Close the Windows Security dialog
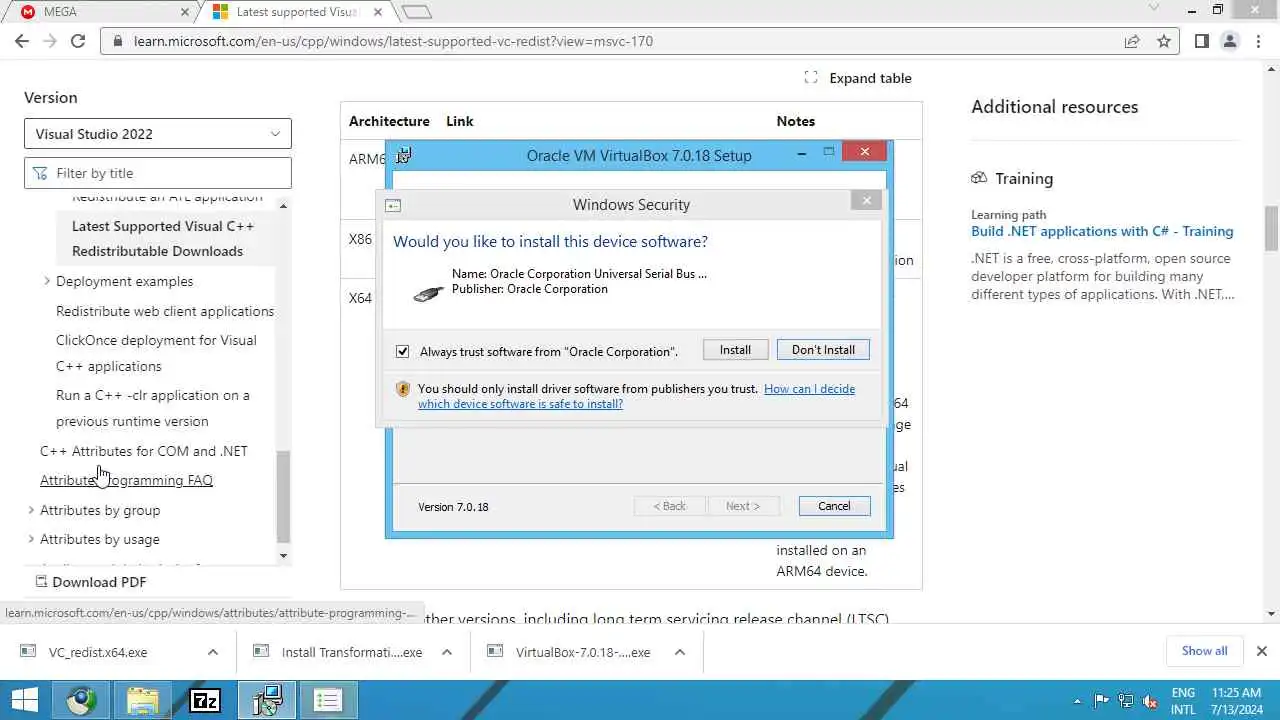The width and height of the screenshot is (1280, 720). (x=866, y=201)
